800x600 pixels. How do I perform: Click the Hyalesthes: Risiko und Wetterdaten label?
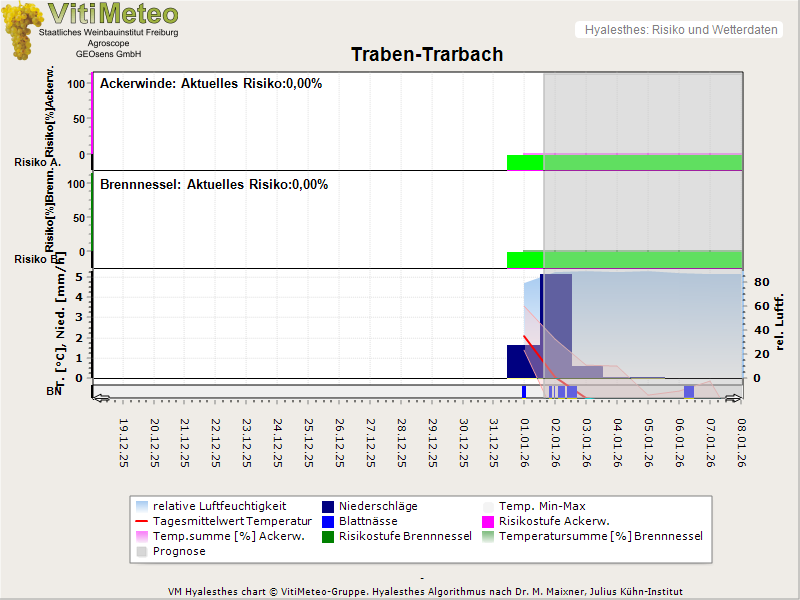tap(679, 30)
